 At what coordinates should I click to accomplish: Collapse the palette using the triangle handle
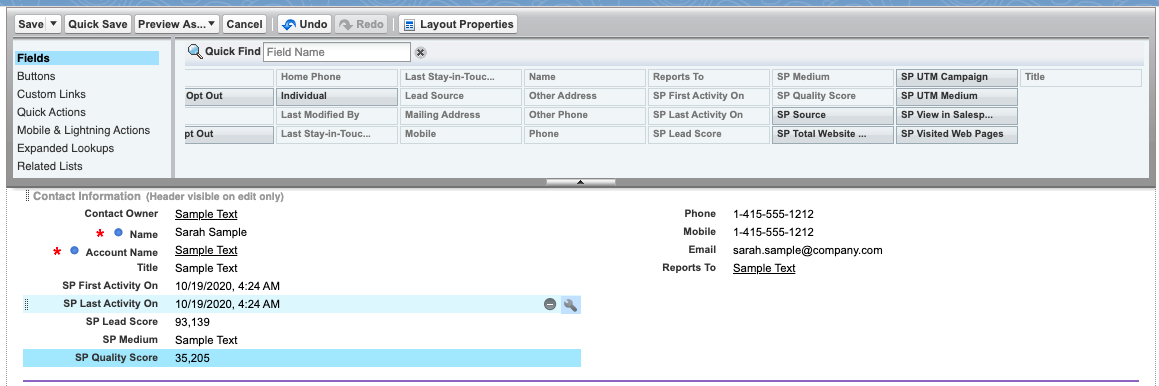[x=580, y=182]
